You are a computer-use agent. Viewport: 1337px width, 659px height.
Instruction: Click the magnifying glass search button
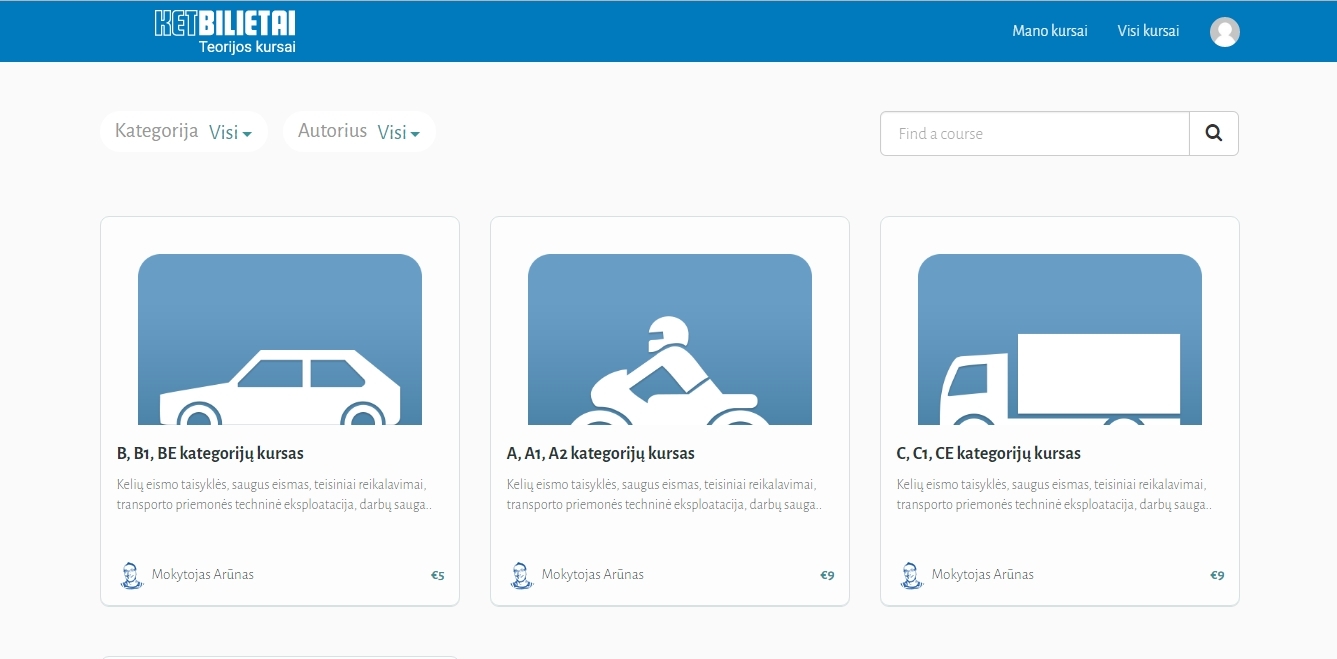1213,133
